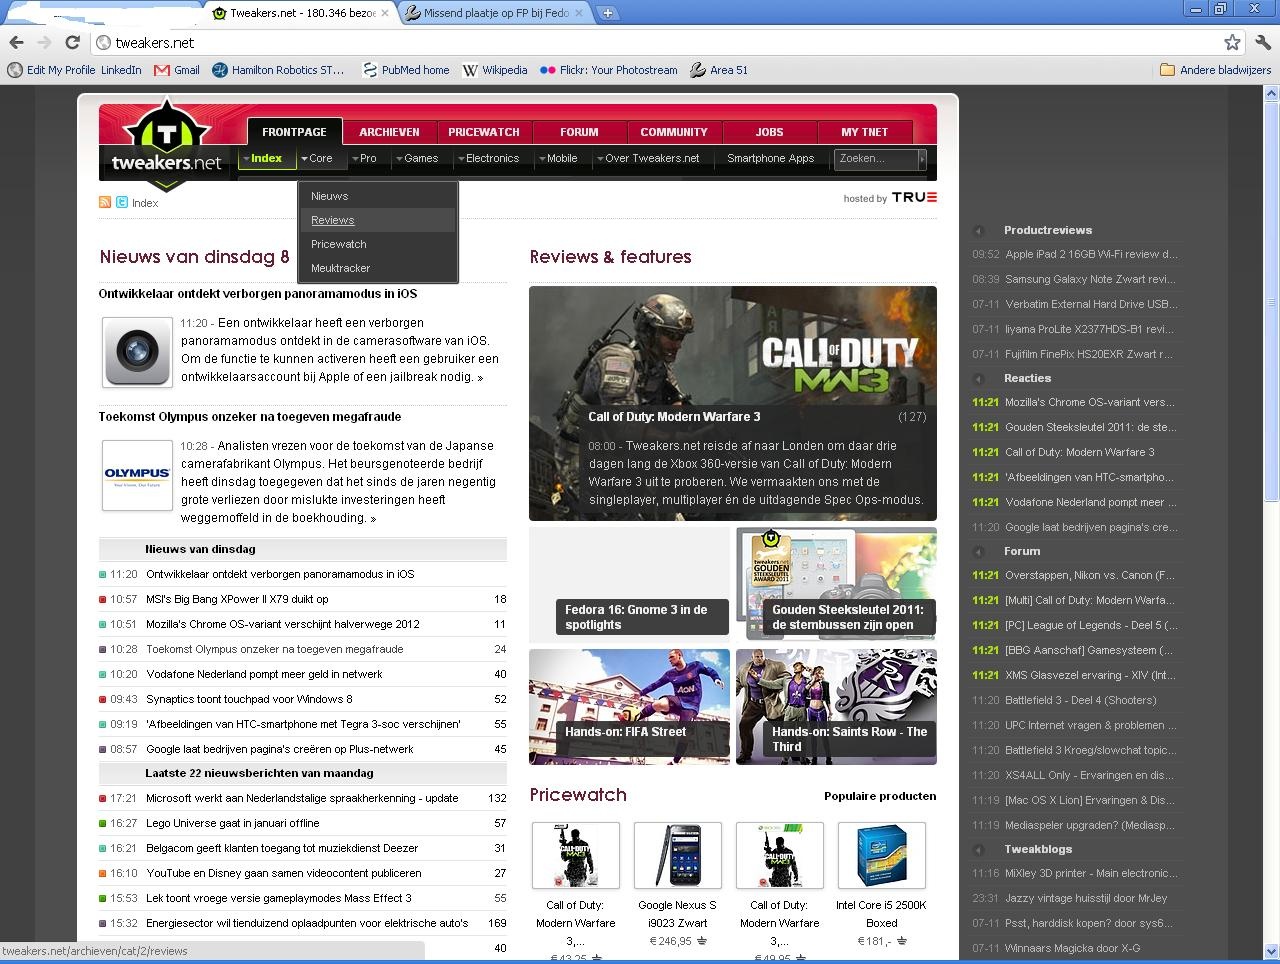Open Apple iPad 2 16GB product review
This screenshot has width=1280, height=964.
pos(1091,254)
